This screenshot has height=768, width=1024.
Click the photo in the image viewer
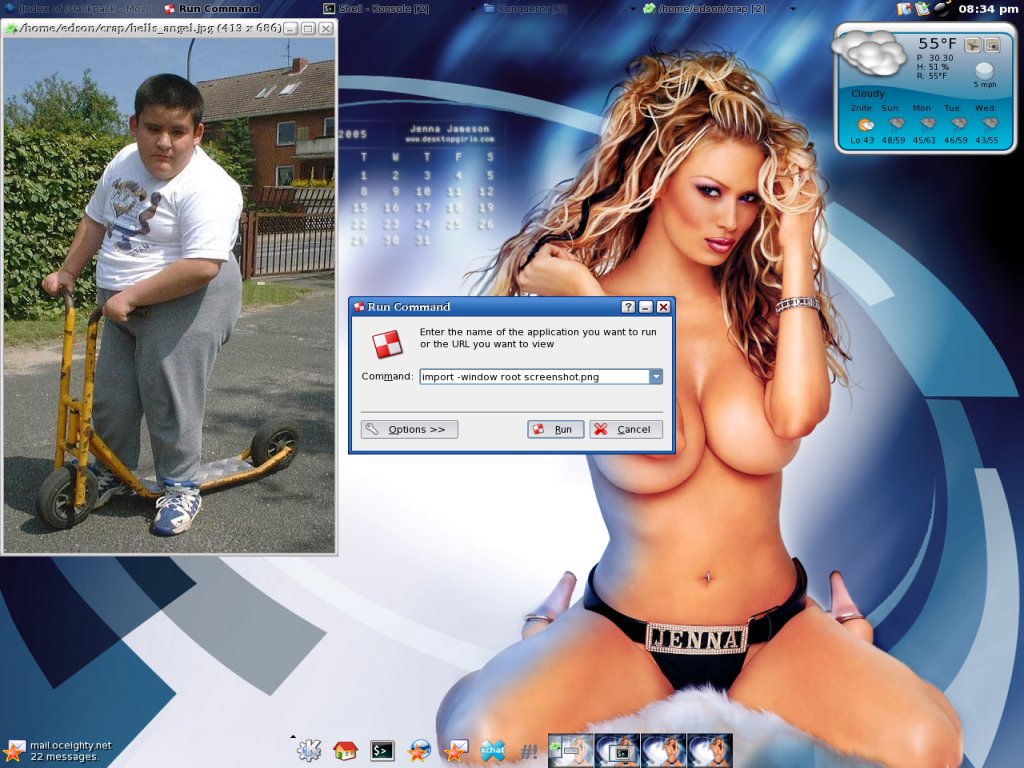pos(169,295)
